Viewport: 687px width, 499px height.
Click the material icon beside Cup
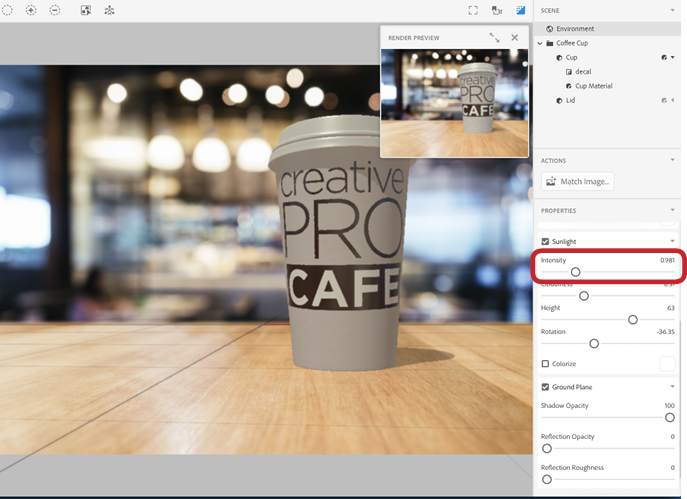click(x=664, y=58)
